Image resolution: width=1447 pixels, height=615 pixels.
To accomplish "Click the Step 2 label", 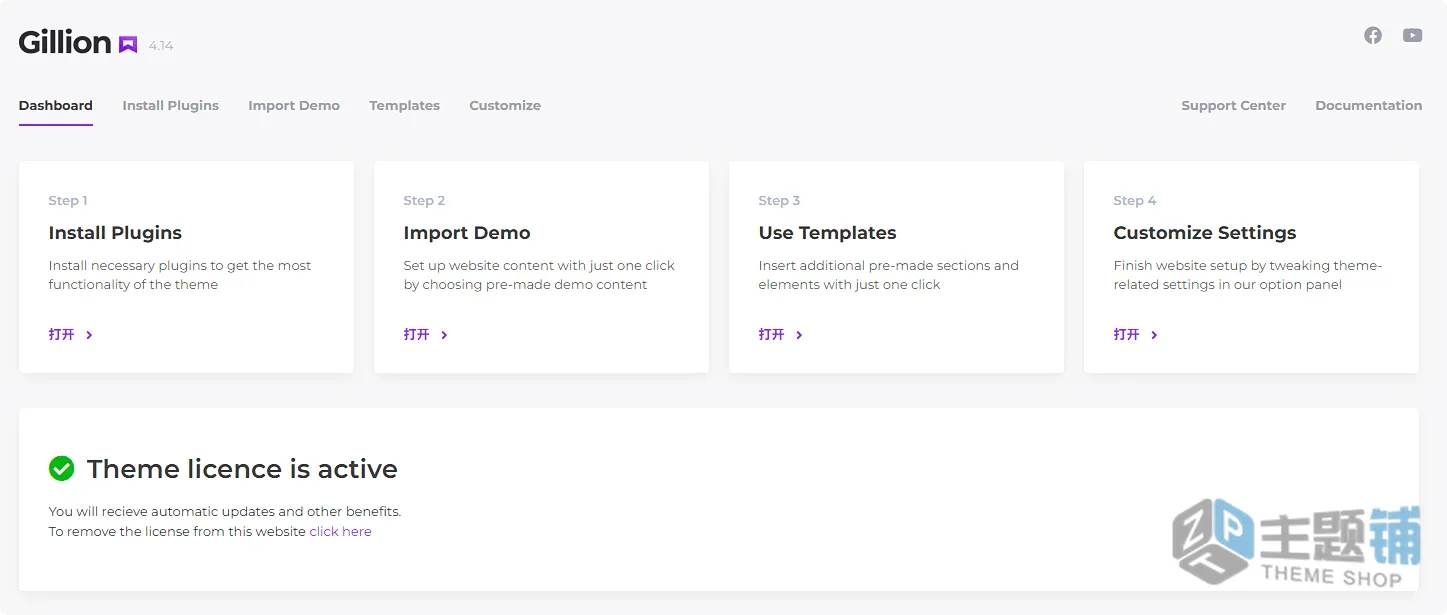I will click(x=424, y=201).
